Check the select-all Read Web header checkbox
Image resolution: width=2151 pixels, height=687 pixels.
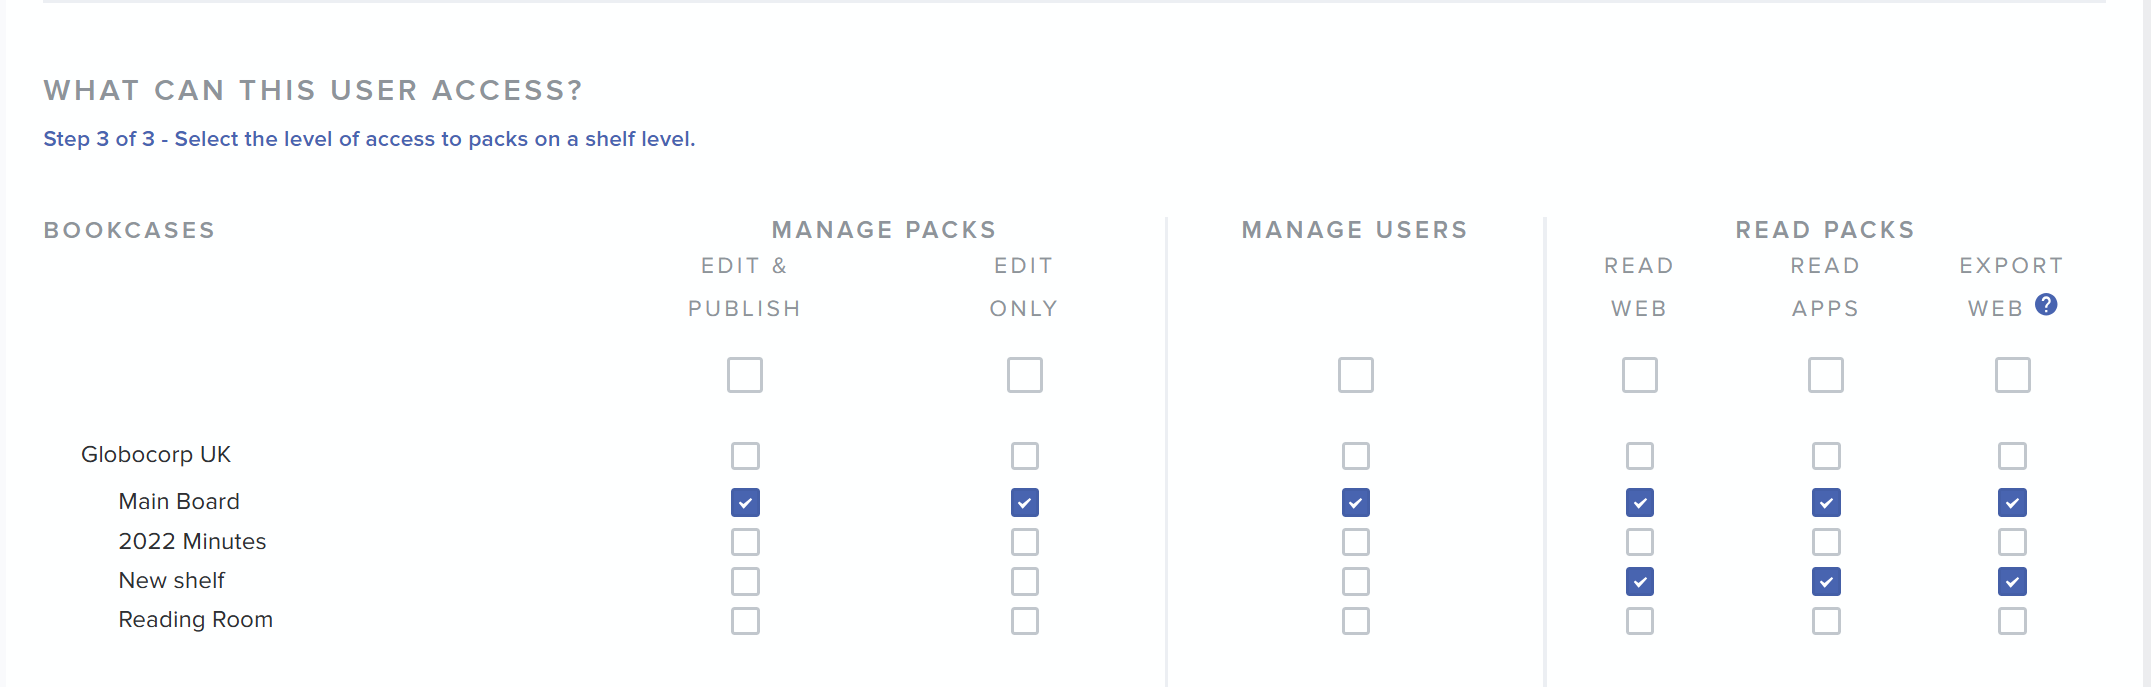(1639, 375)
